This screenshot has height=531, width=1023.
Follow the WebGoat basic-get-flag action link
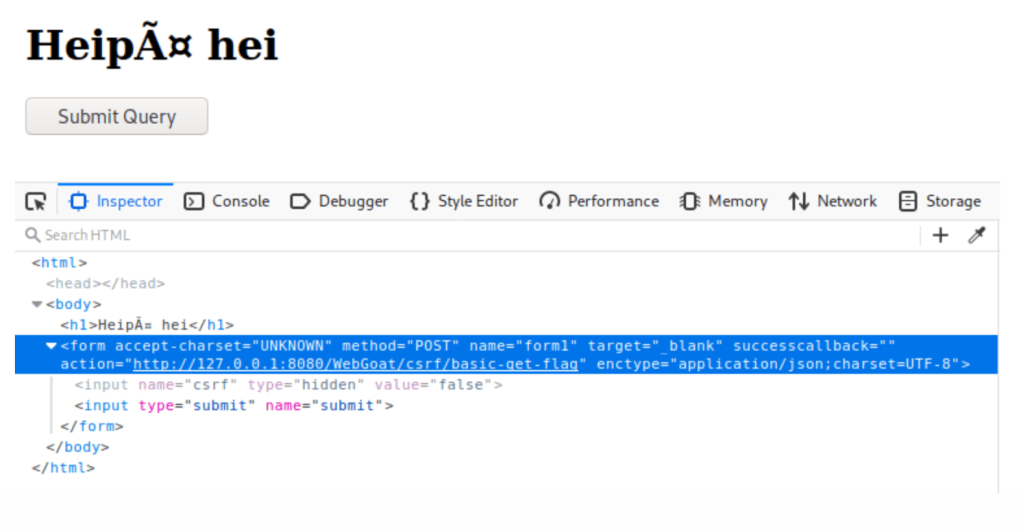[355, 364]
